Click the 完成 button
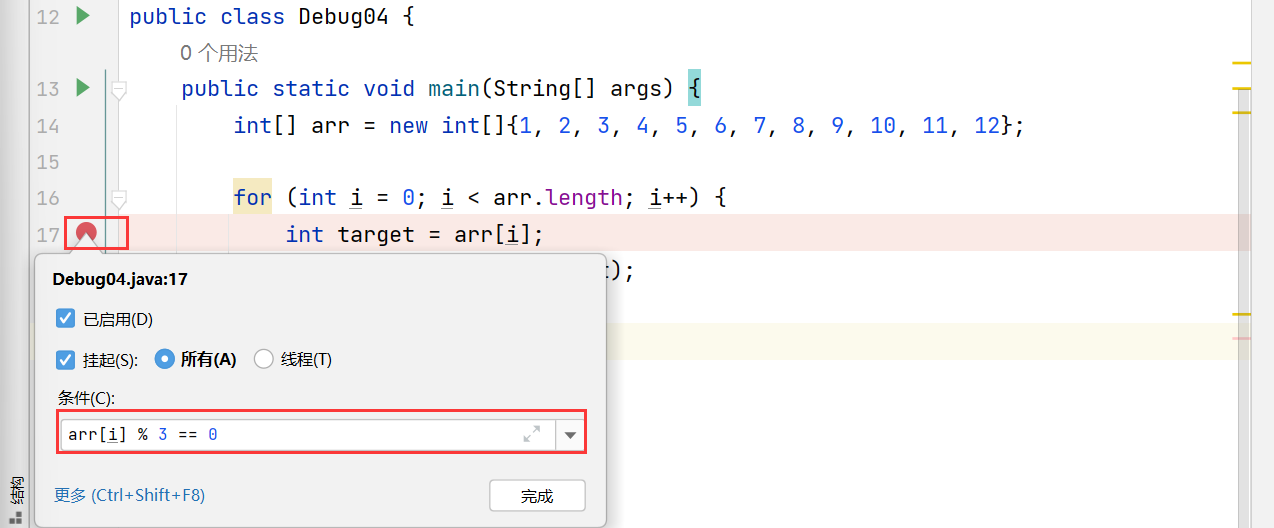The height and width of the screenshot is (528, 1274). click(537, 496)
